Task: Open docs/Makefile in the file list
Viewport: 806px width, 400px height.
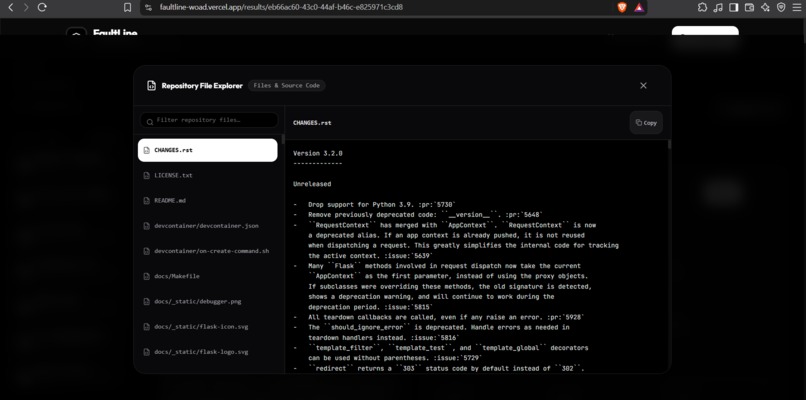Action: pyautogui.click(x=208, y=276)
